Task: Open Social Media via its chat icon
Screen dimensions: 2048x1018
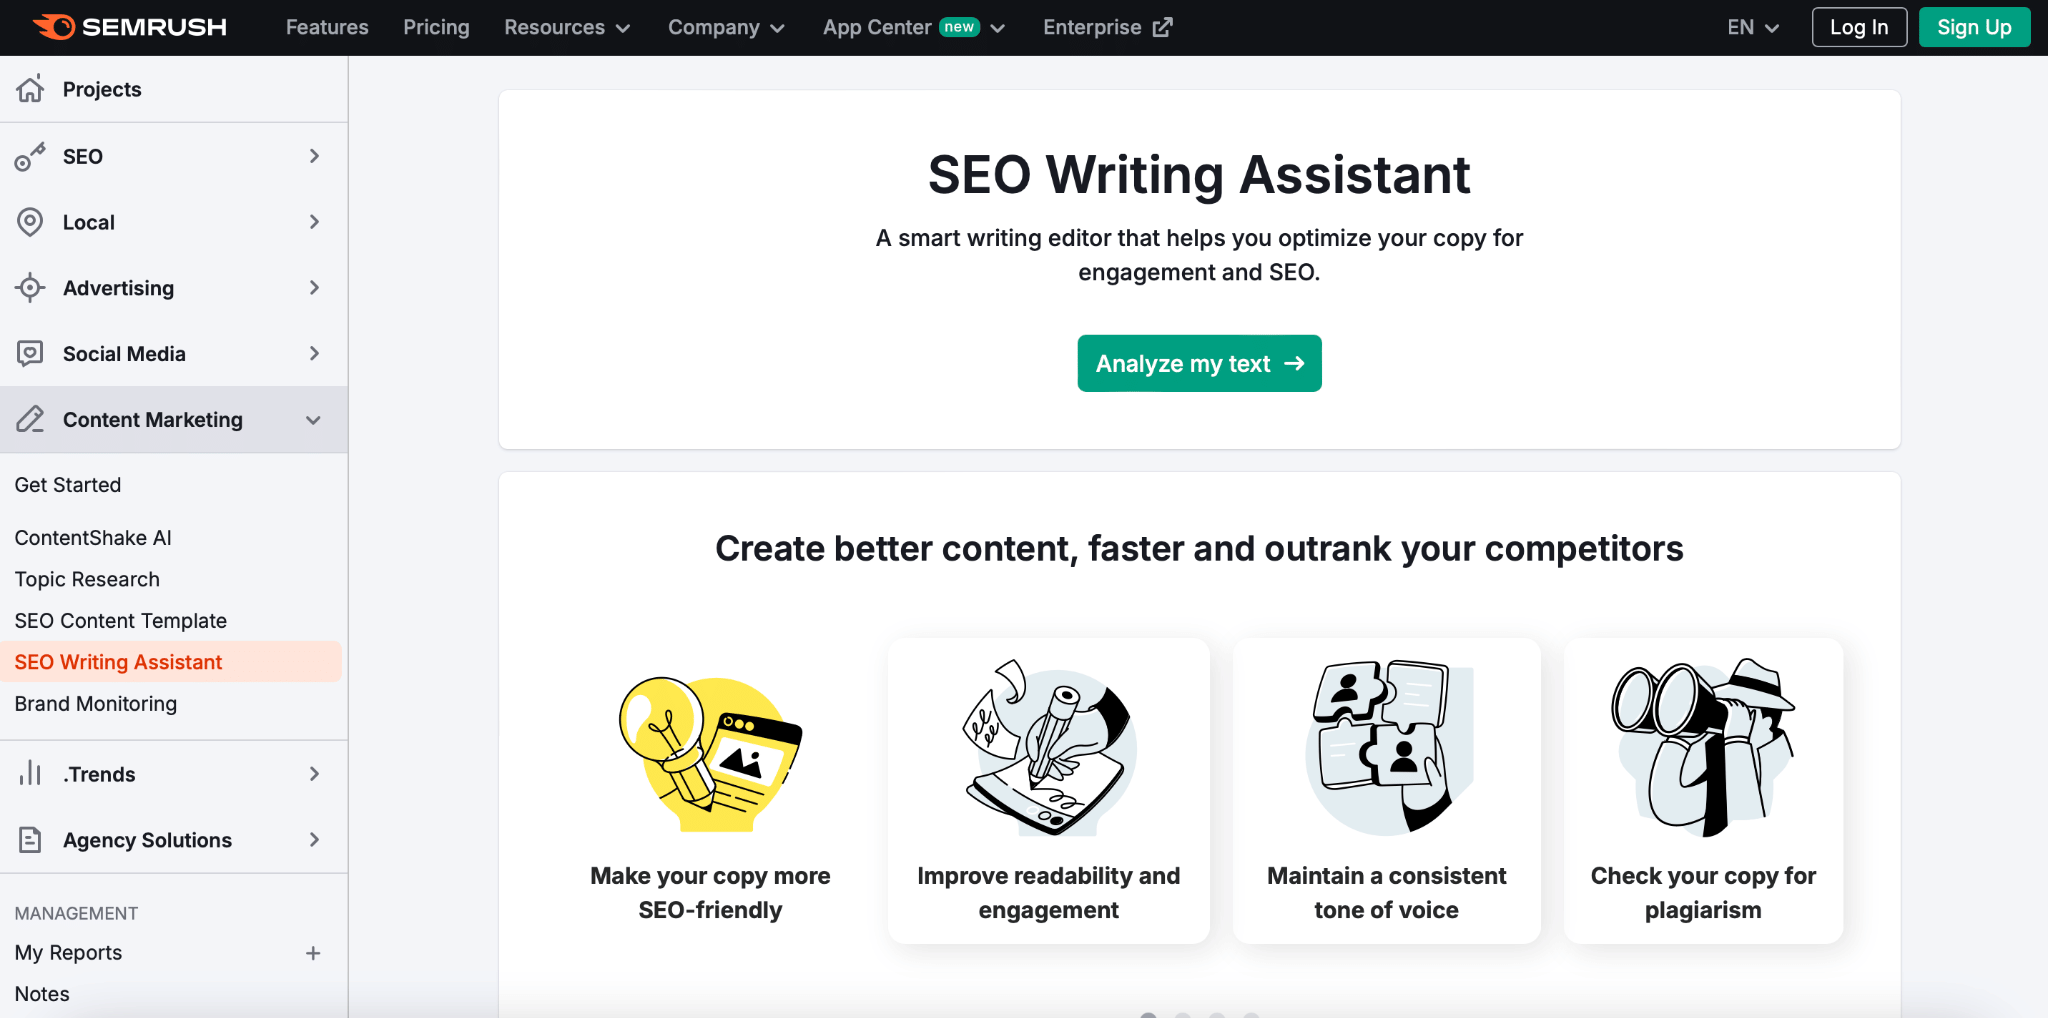Action: pyautogui.click(x=31, y=353)
